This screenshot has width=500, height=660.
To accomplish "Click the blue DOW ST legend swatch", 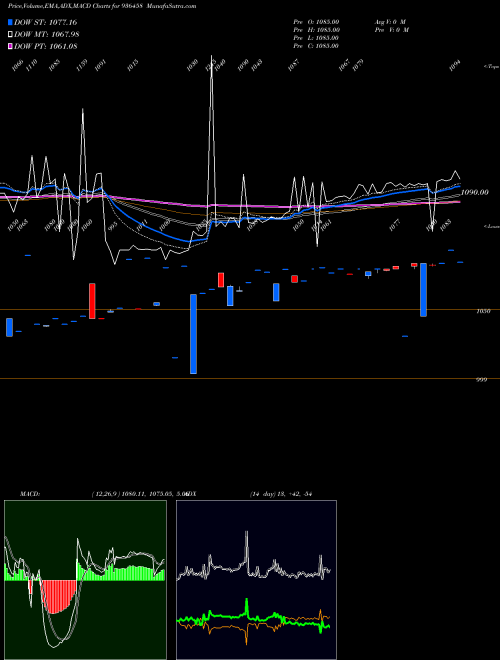I will tap(10, 22).
